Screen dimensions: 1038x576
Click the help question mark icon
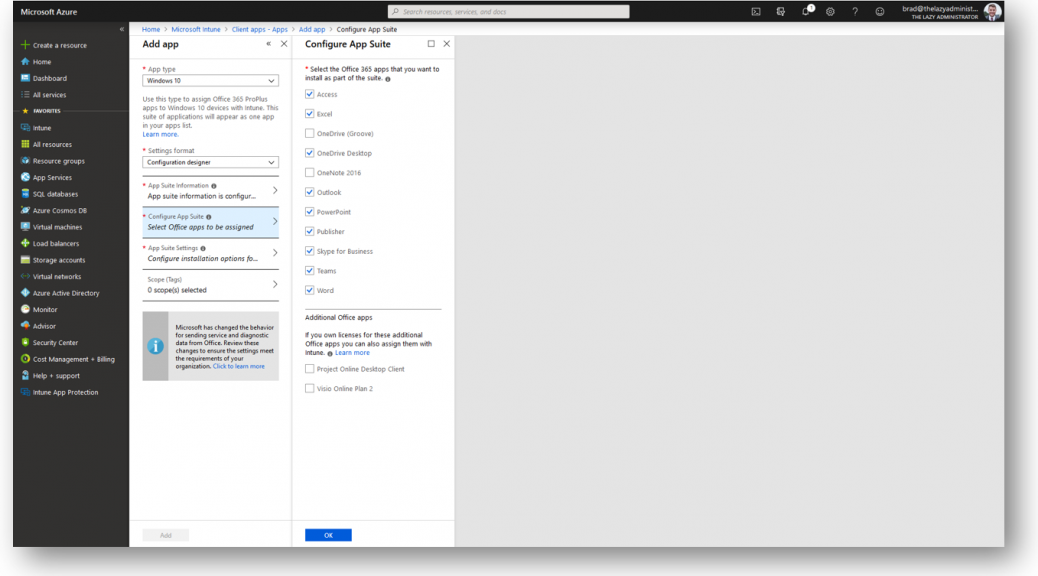(855, 12)
